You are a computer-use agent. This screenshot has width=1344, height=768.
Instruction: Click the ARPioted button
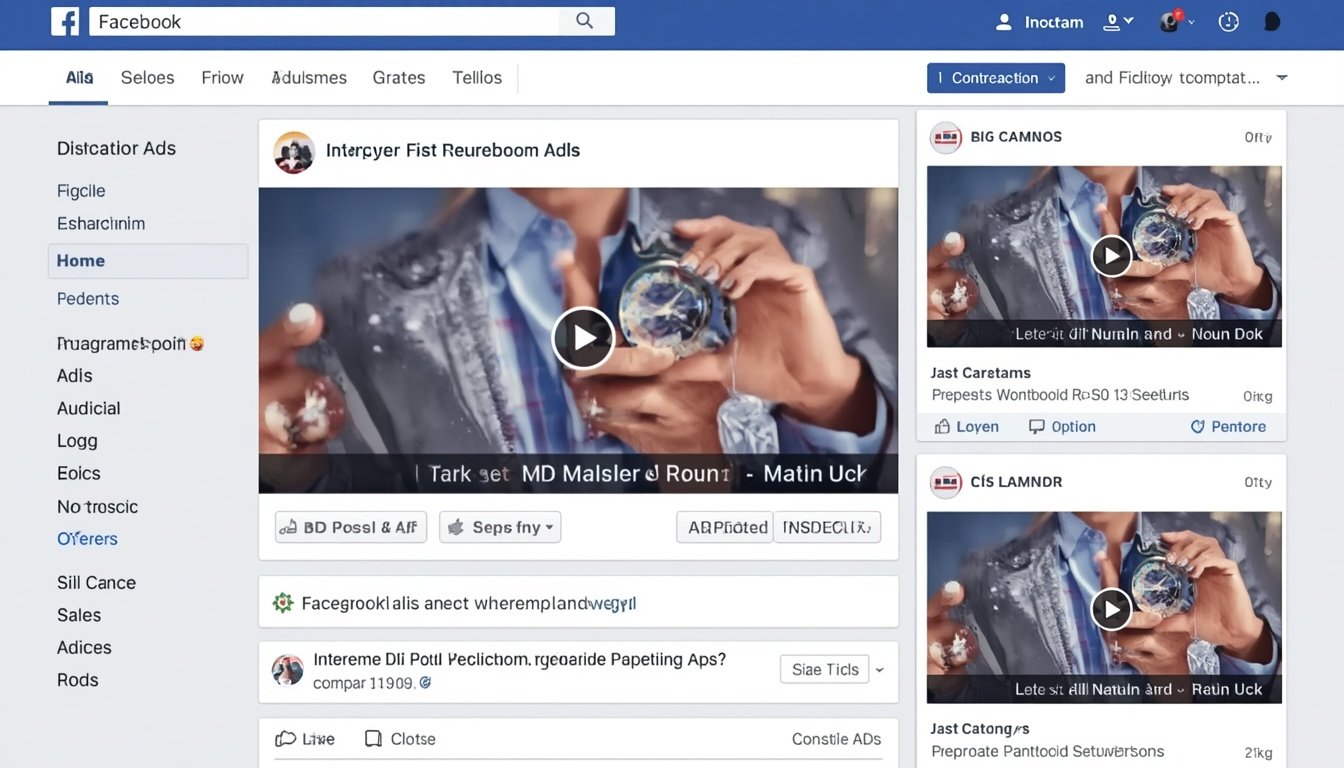coord(725,527)
